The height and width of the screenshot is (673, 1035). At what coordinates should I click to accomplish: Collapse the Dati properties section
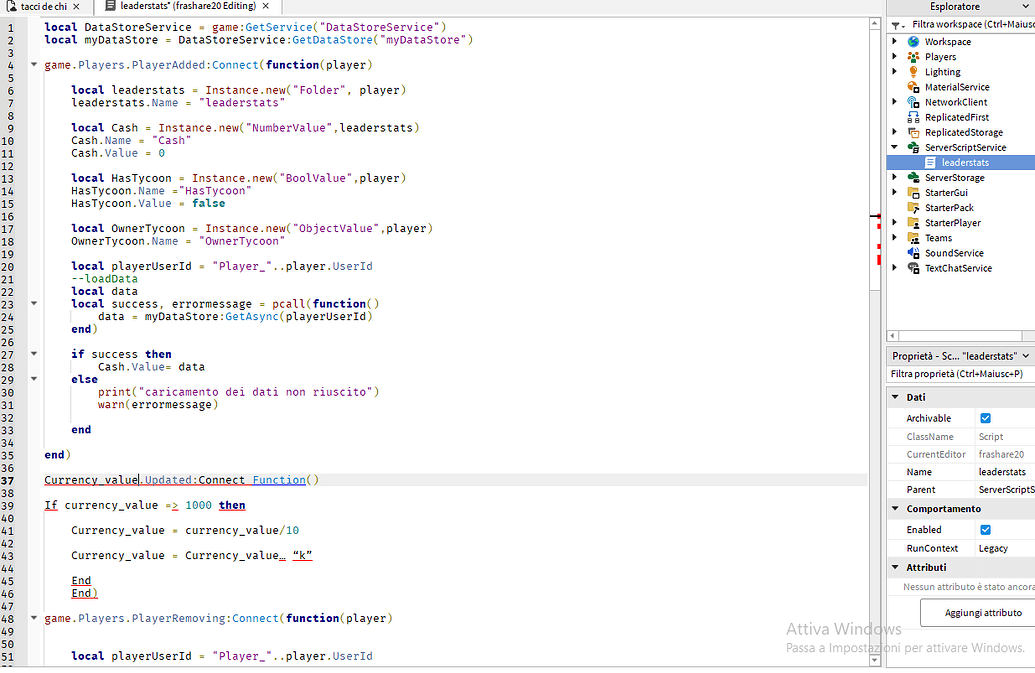tap(896, 397)
